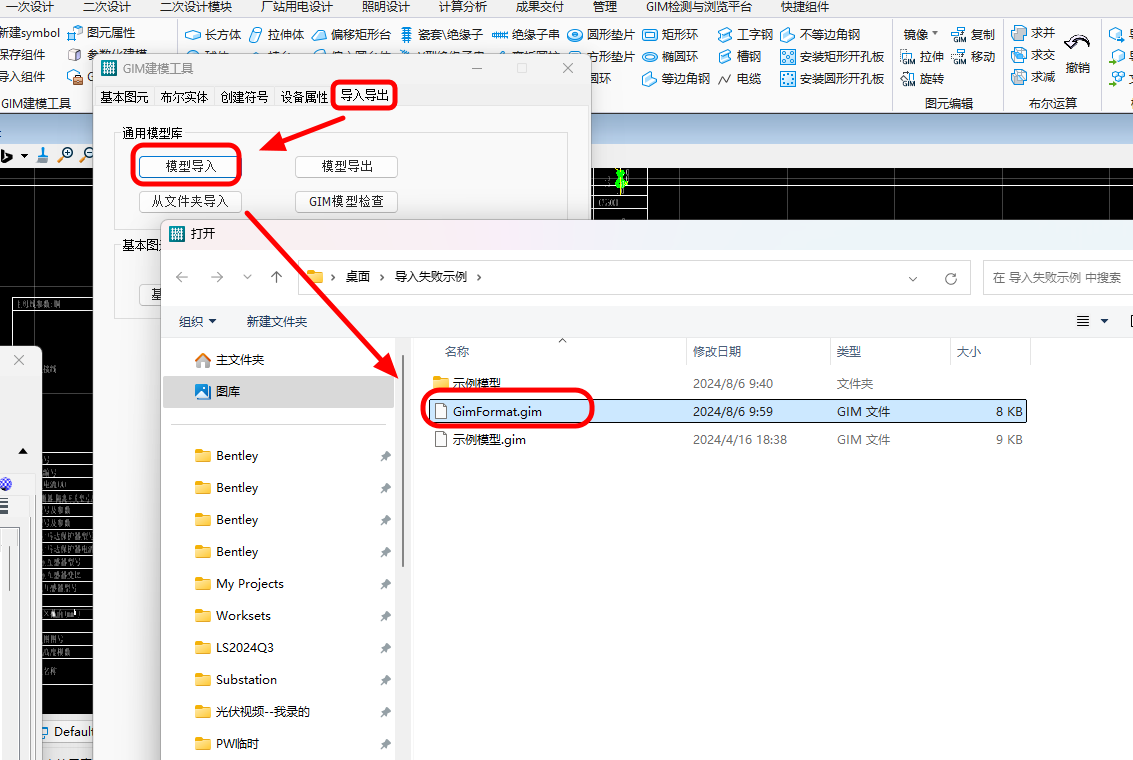This screenshot has width=1133, height=760.
Task: Switch to 布尔实体 tab
Action: click(x=184, y=97)
